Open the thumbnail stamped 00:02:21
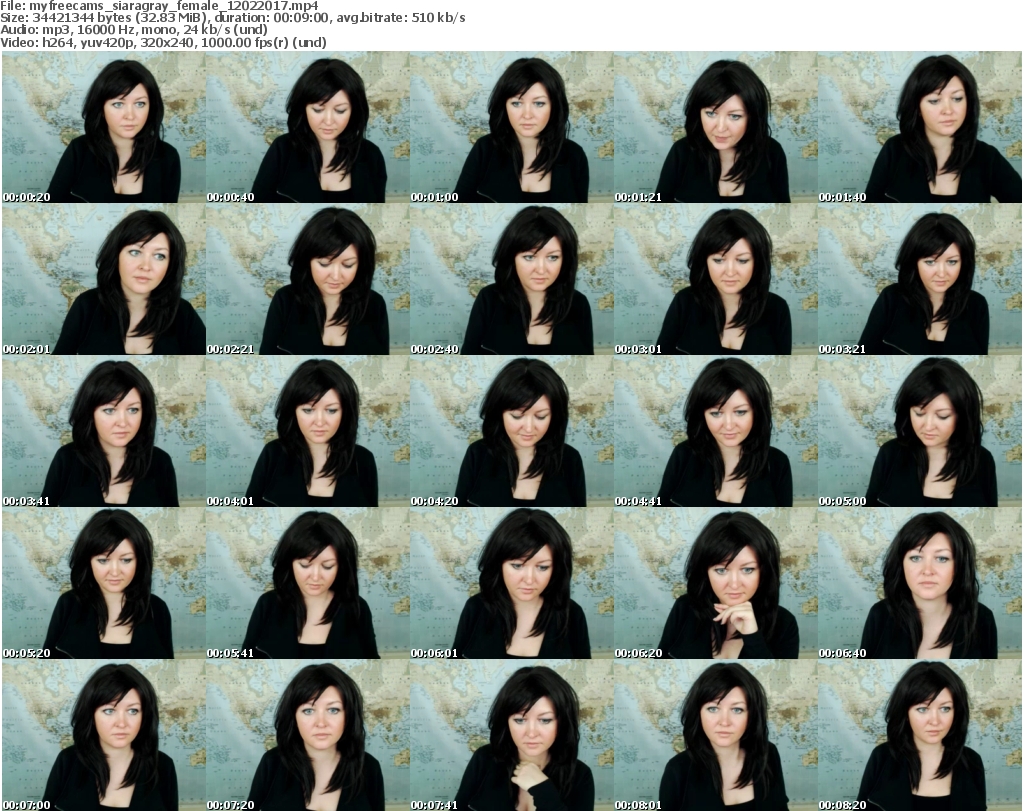 (x=308, y=279)
